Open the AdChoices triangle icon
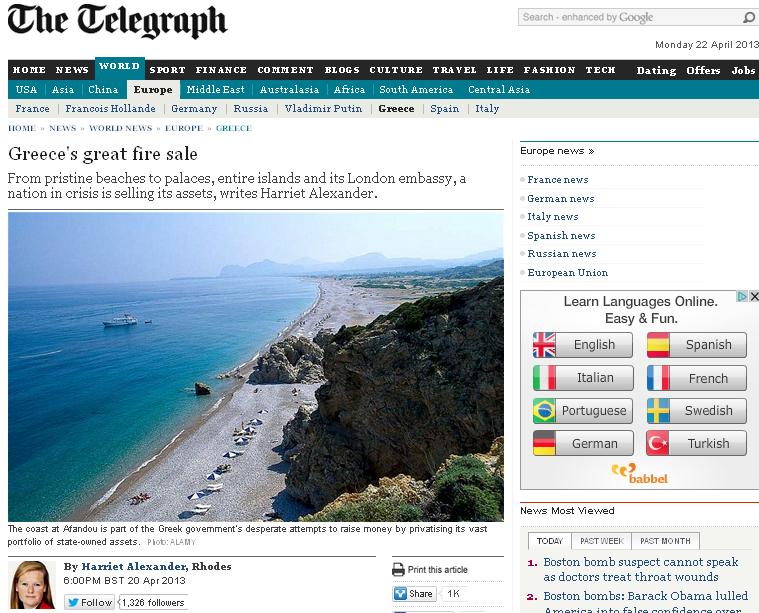 point(742,296)
